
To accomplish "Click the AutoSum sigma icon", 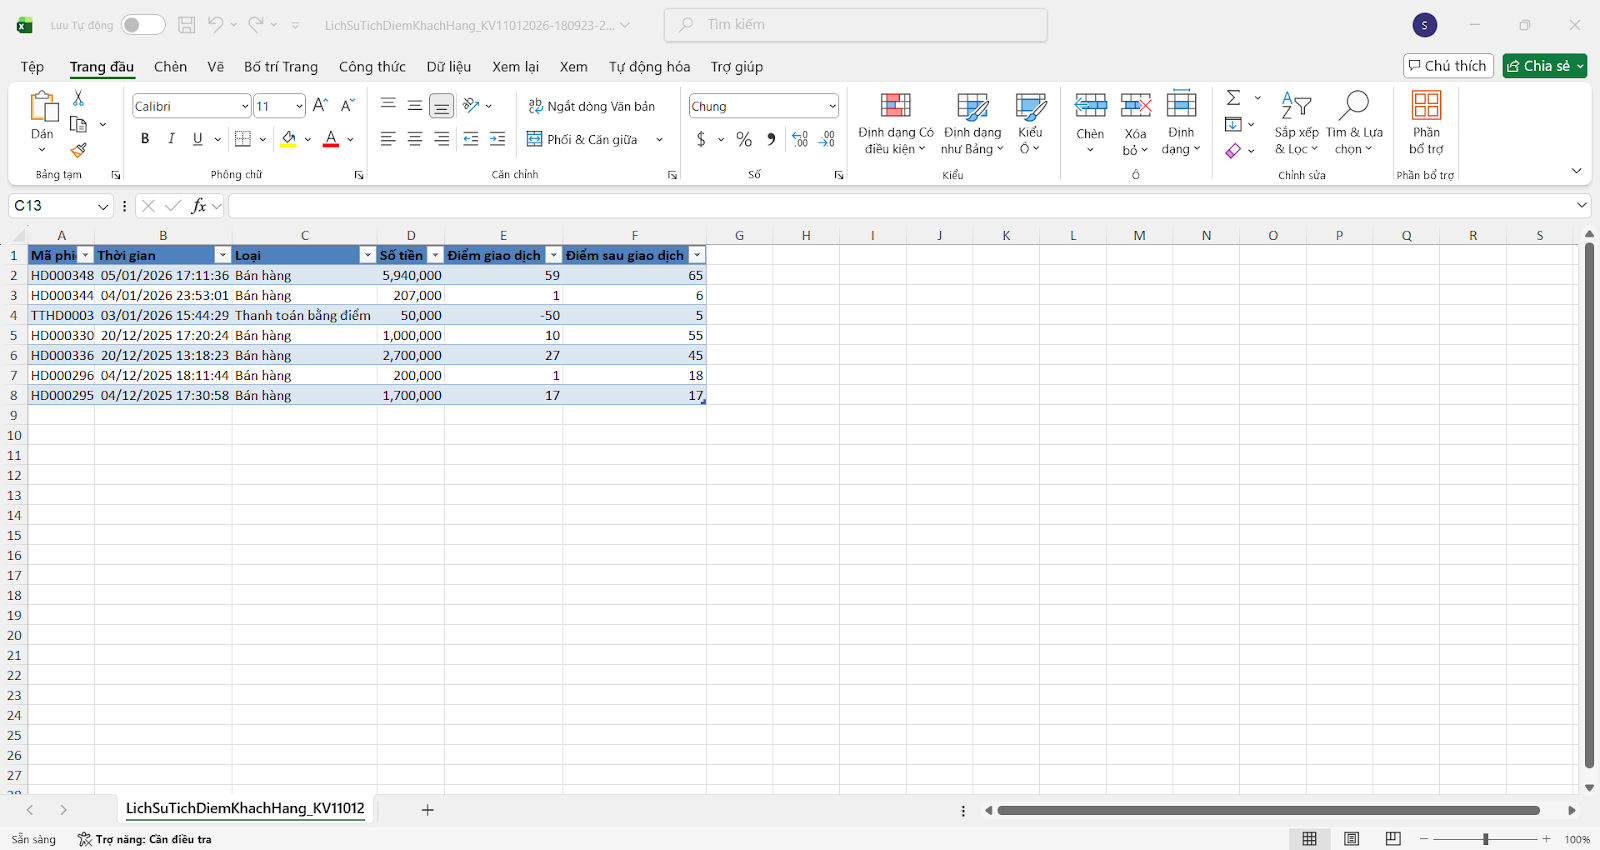I will pos(1234,98).
